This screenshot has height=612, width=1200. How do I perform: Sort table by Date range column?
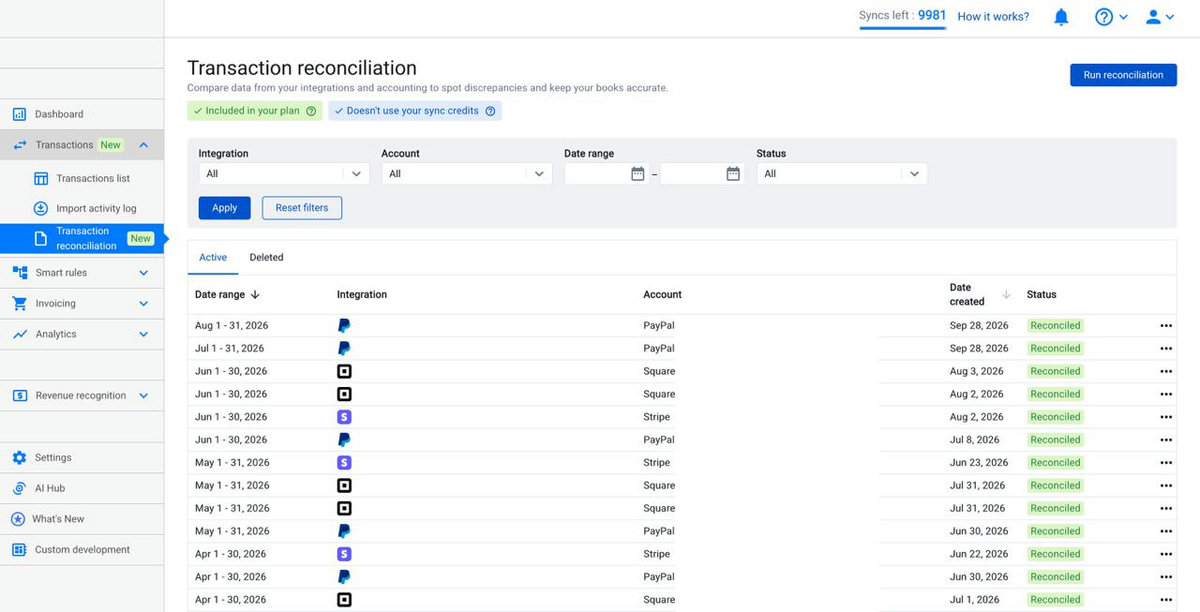tap(227, 295)
